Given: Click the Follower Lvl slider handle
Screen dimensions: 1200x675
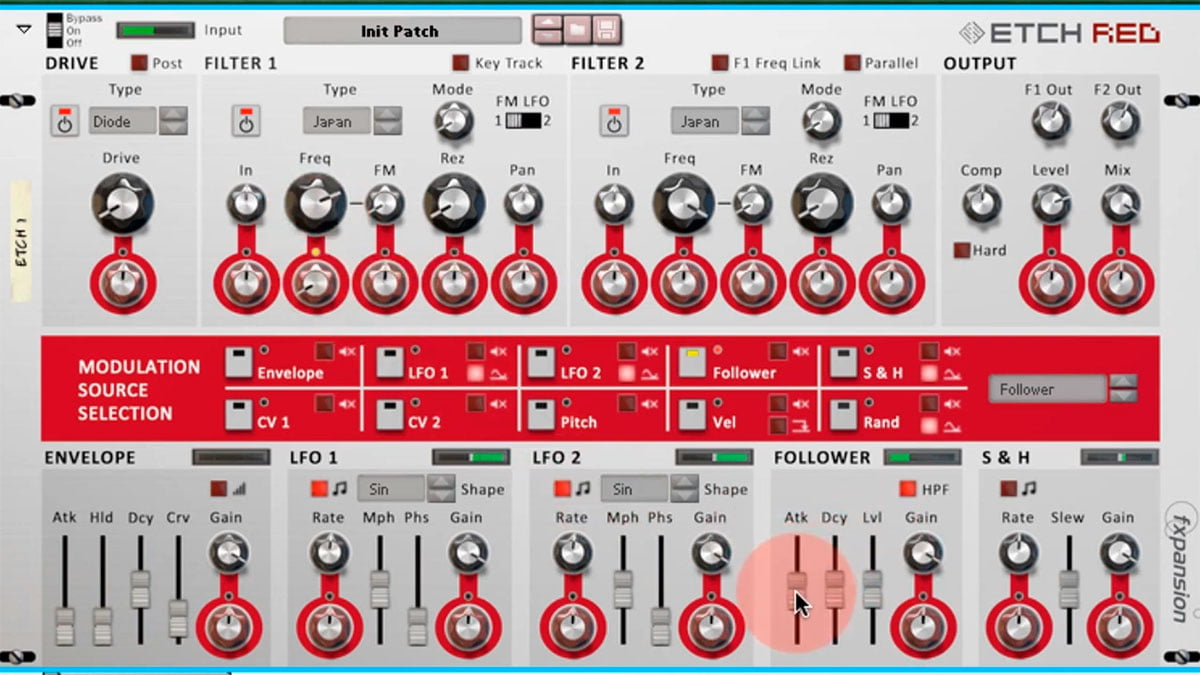Looking at the screenshot, I should click(x=873, y=589).
